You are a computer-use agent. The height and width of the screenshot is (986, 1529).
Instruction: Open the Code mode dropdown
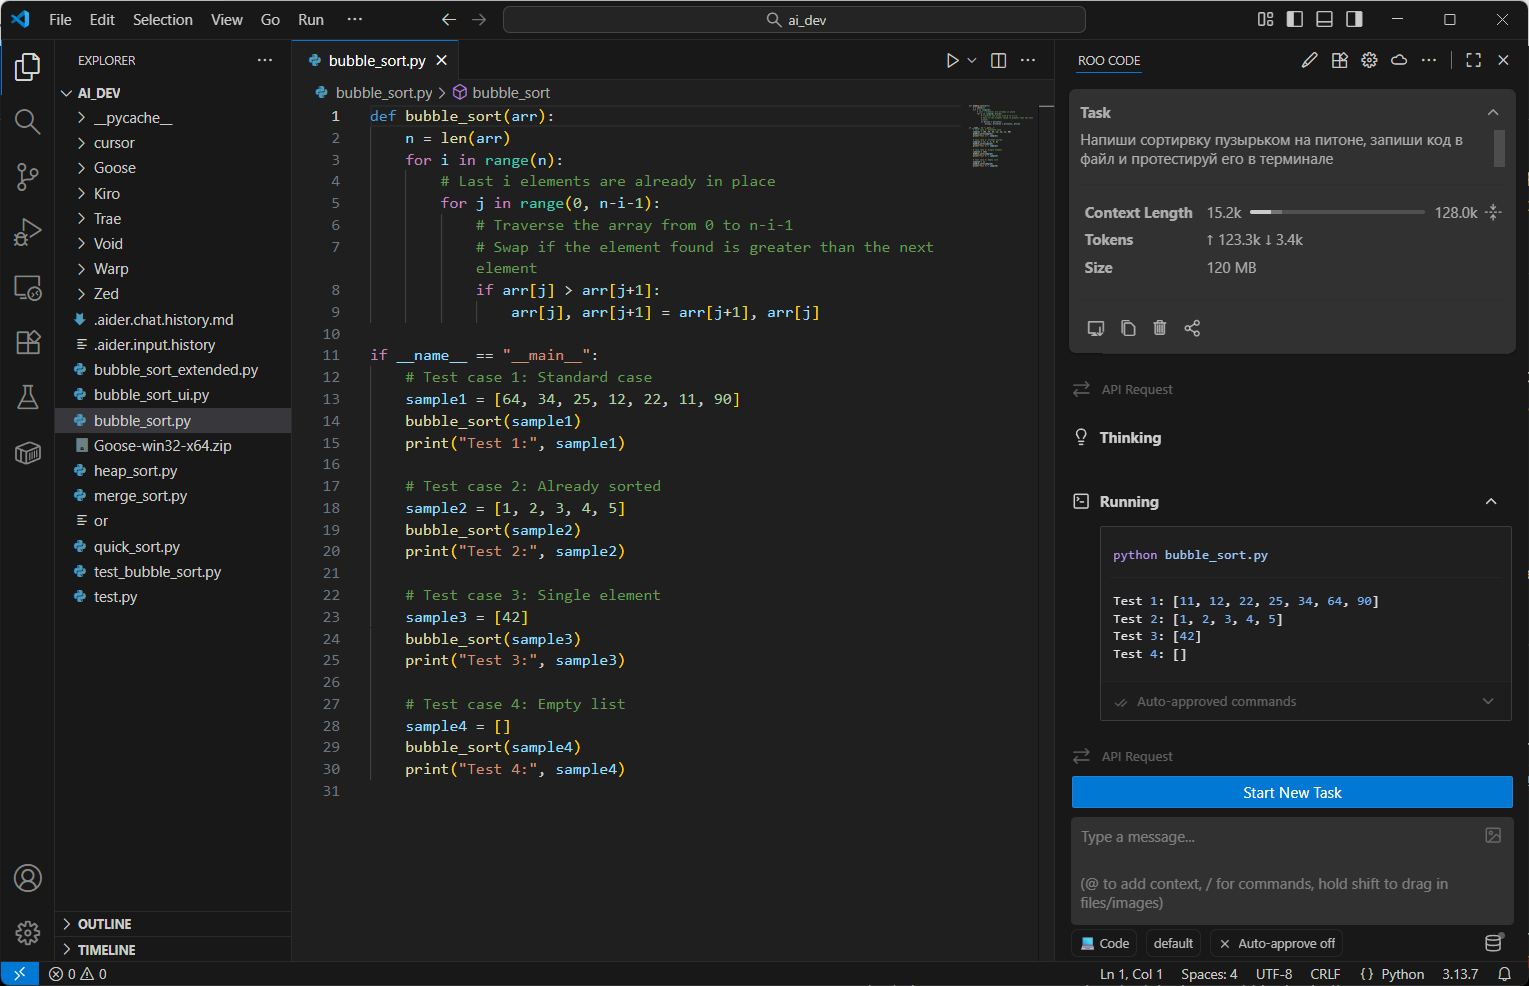1104,943
